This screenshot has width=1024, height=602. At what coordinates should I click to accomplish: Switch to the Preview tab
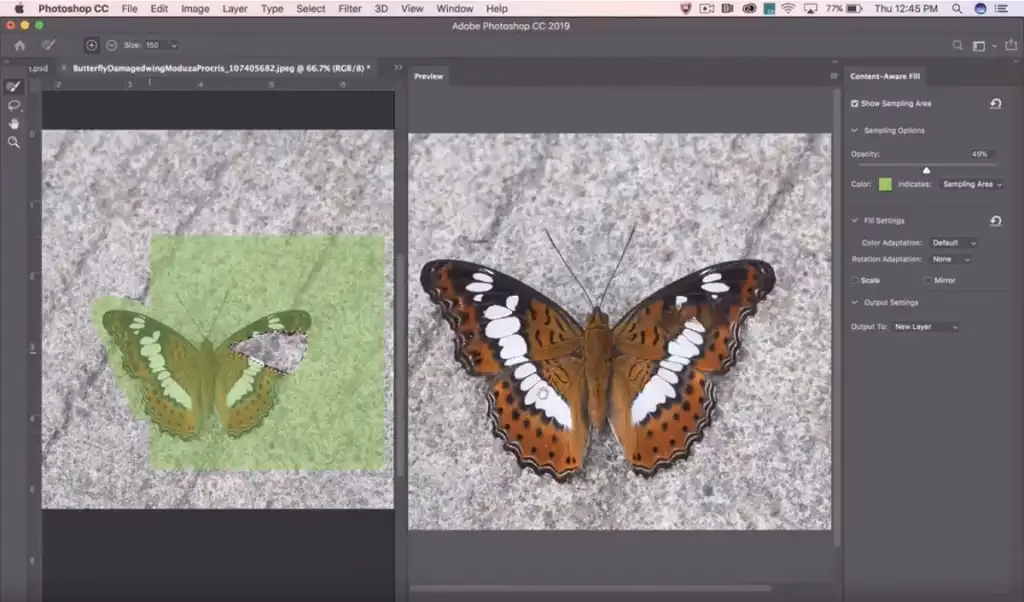[428, 75]
